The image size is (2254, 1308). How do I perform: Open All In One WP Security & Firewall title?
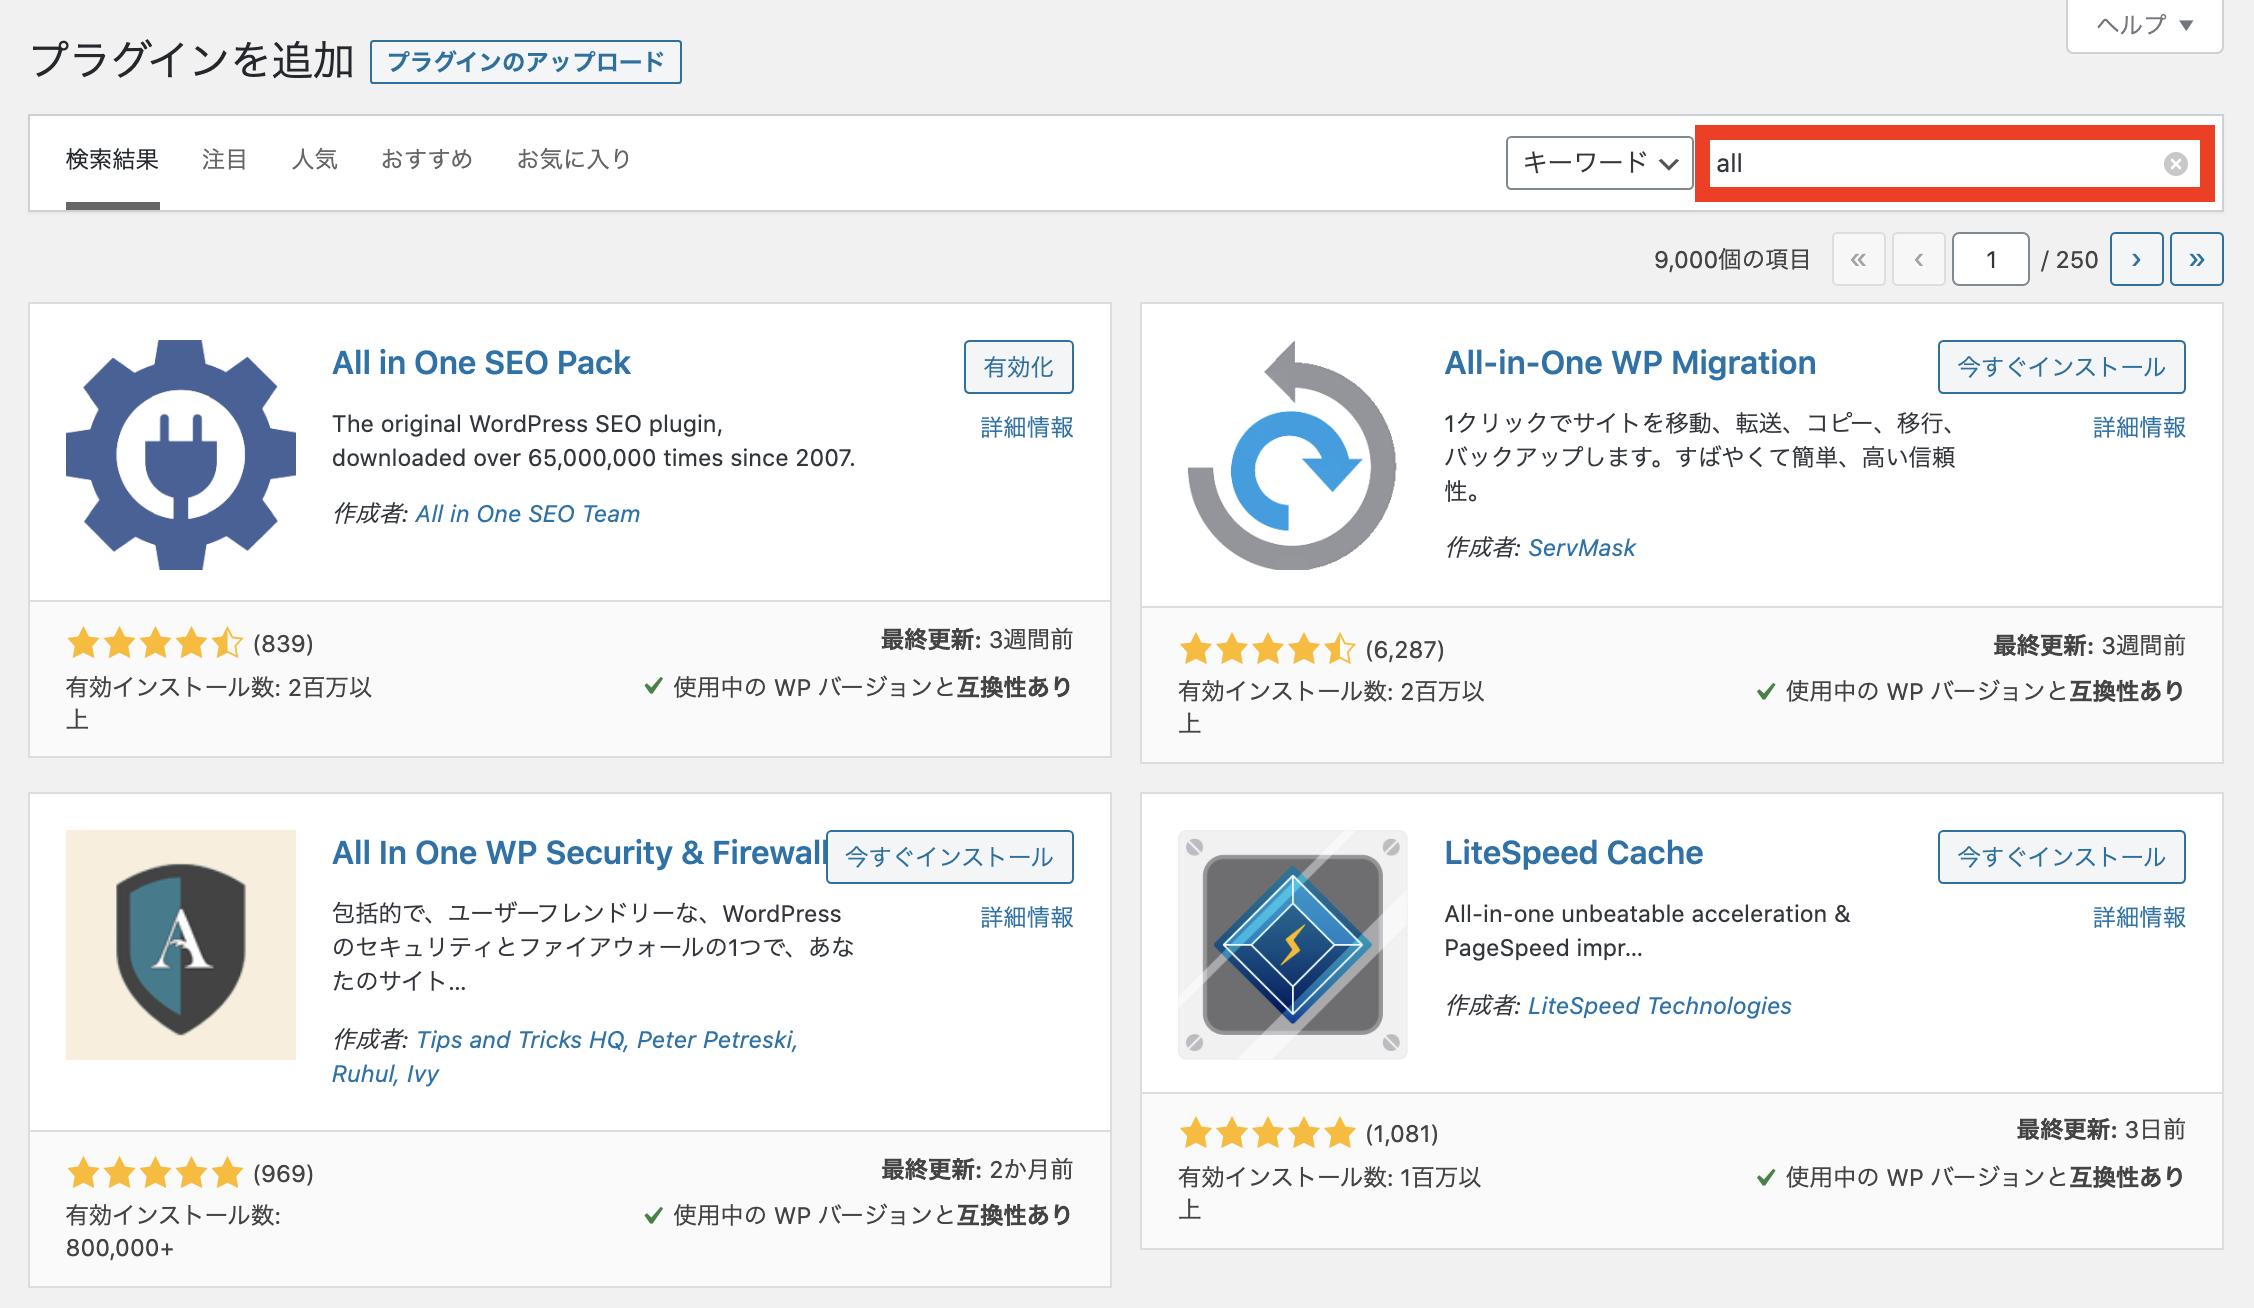pos(579,853)
